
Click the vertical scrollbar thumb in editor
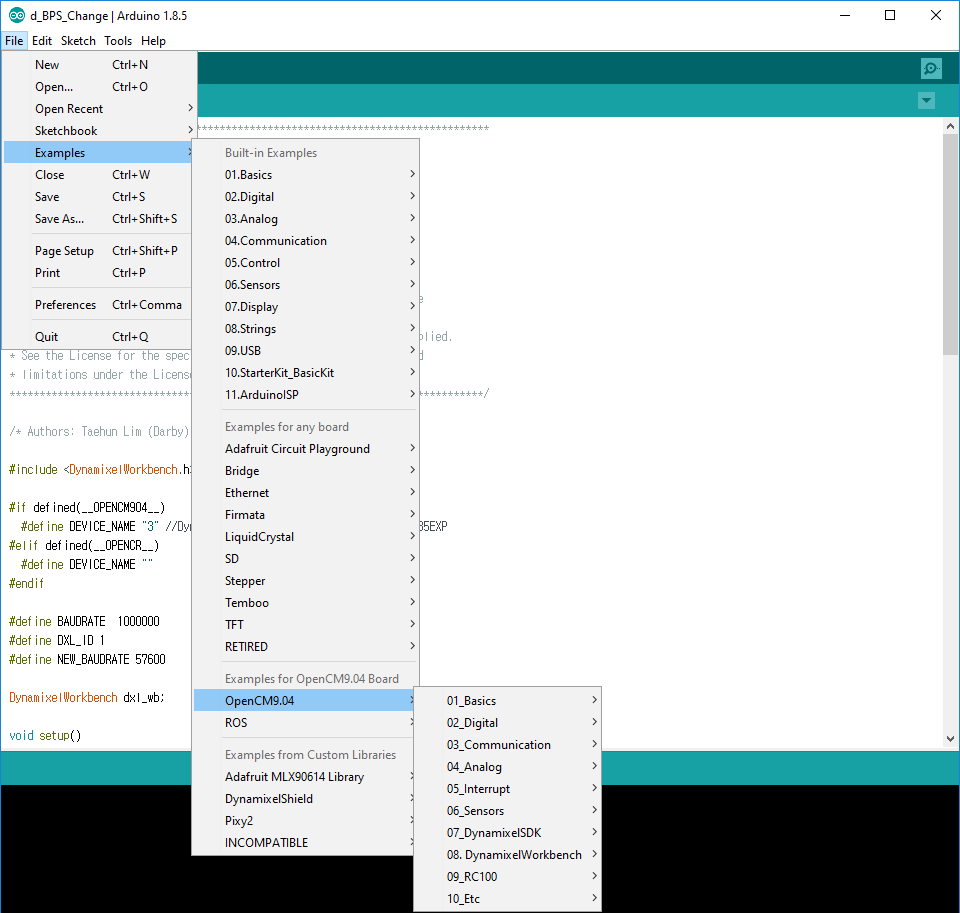[x=950, y=244]
